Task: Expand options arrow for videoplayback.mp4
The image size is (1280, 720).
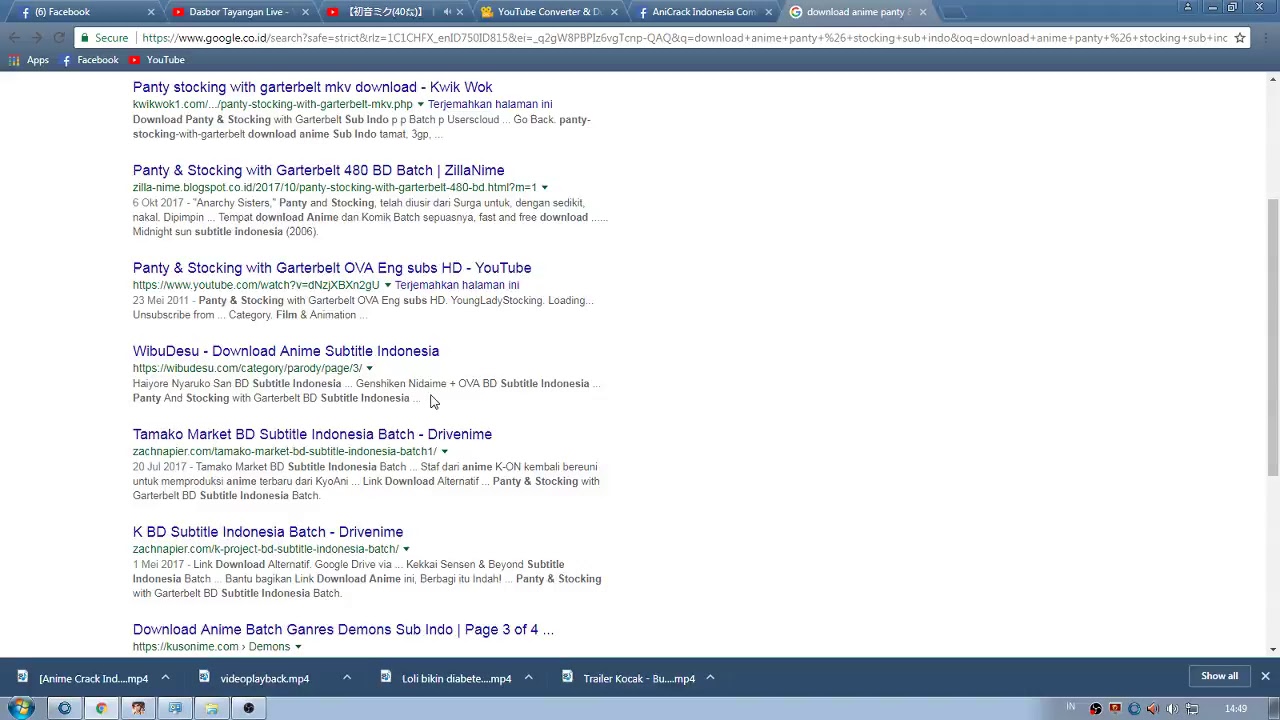Action: [347, 678]
